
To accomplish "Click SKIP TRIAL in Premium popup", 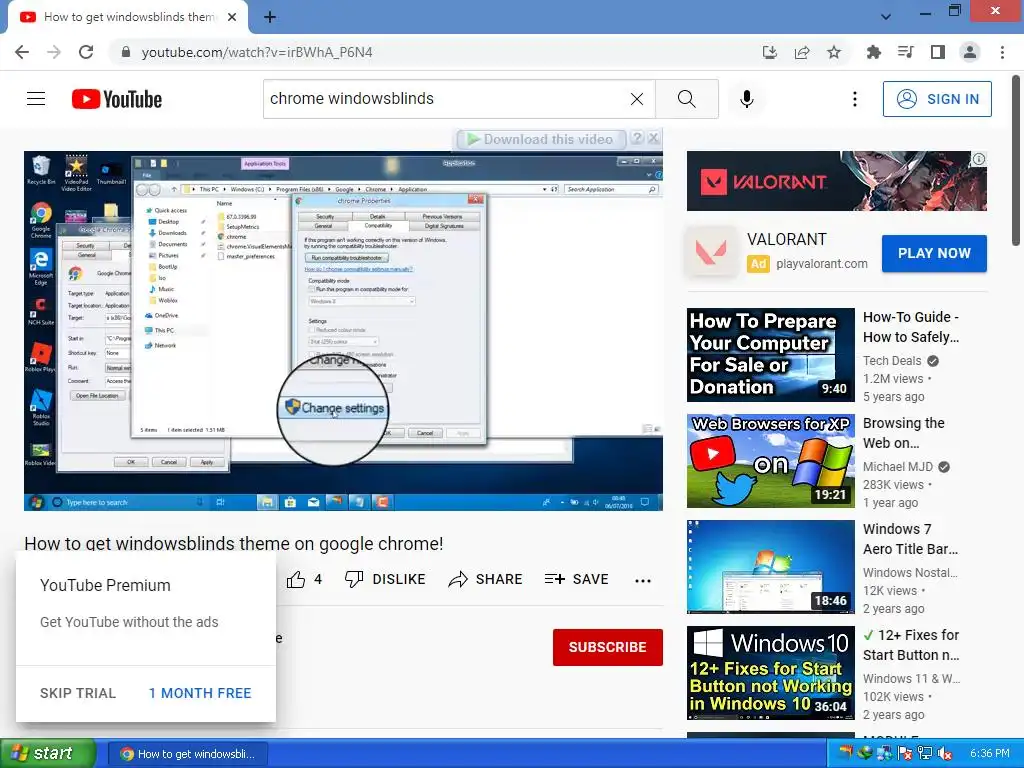I will tap(78, 693).
